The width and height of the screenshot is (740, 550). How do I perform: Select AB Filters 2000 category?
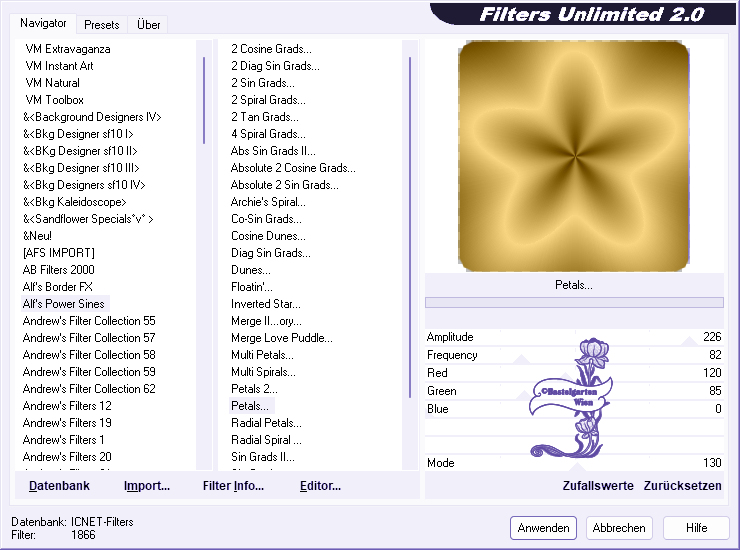tap(59, 270)
